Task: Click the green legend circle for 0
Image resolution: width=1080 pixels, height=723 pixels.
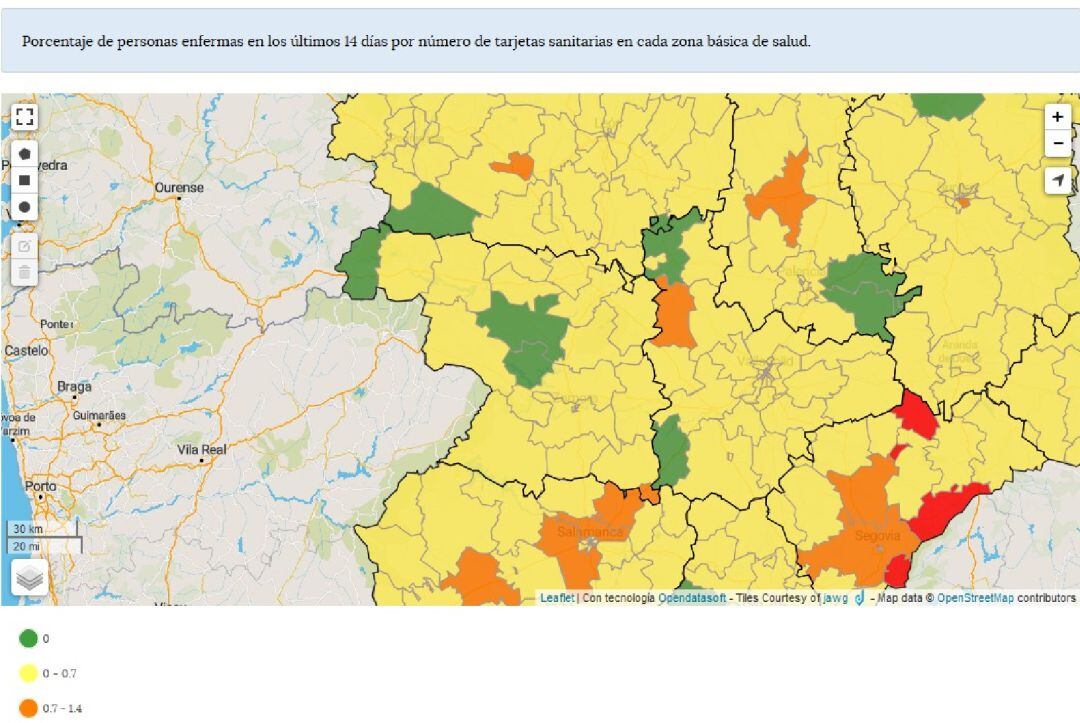Action: point(28,638)
